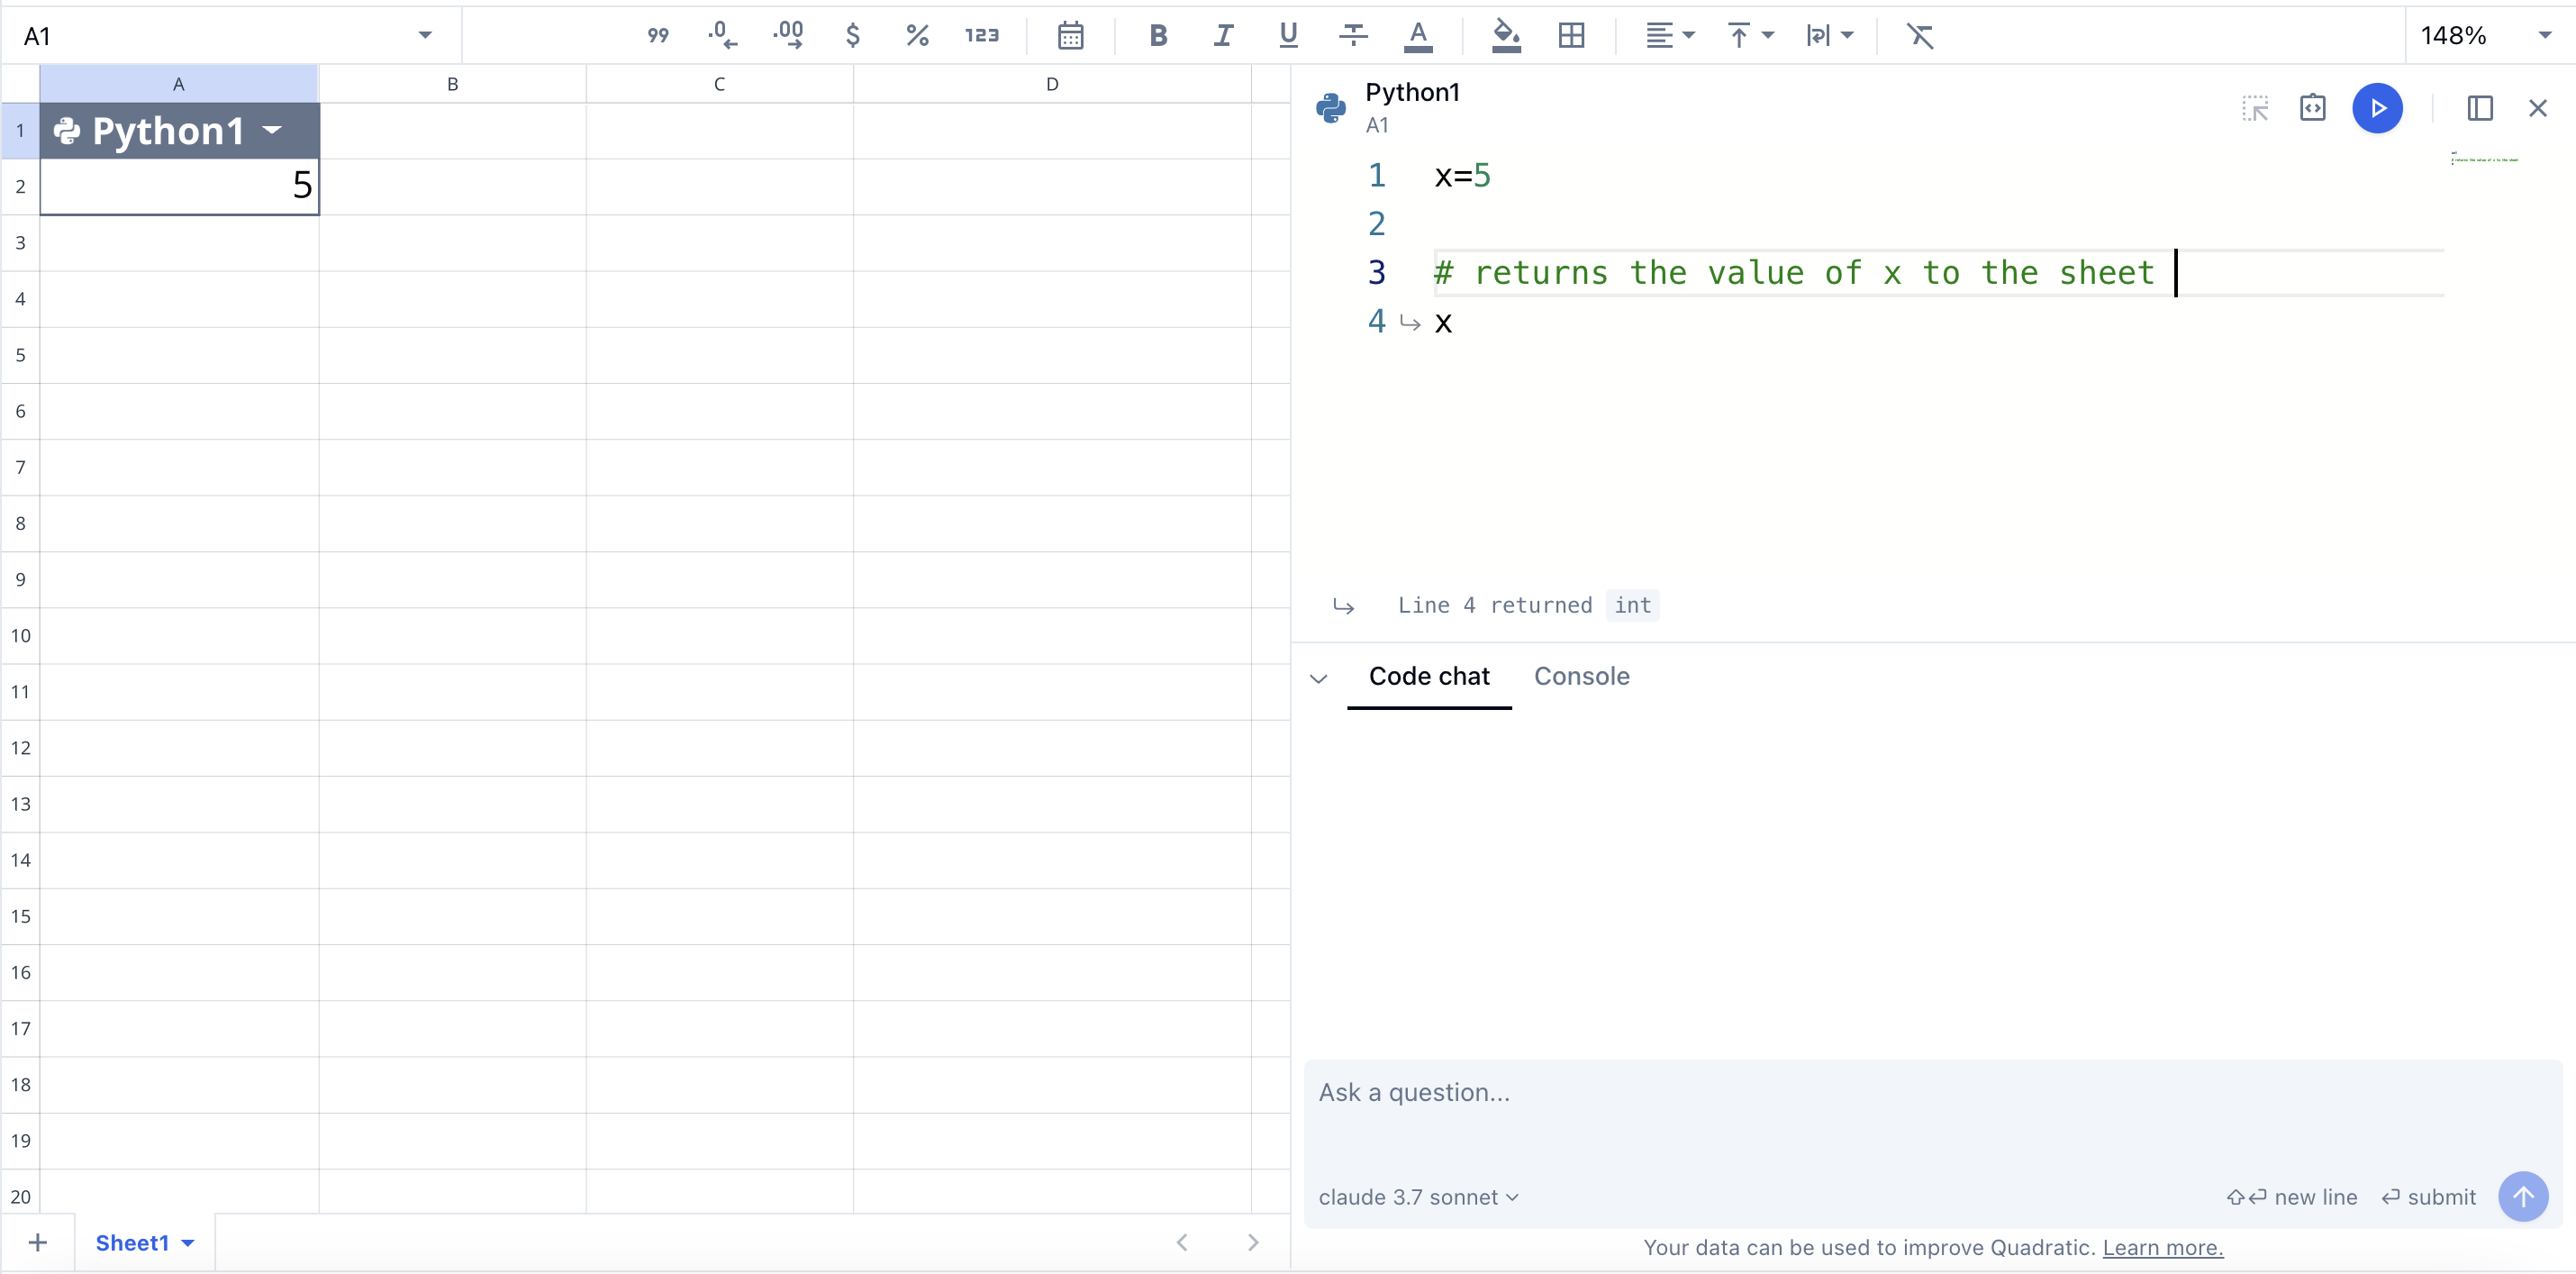This screenshot has width=2576, height=1274.
Task: Toggle bold formatting
Action: [x=1158, y=36]
